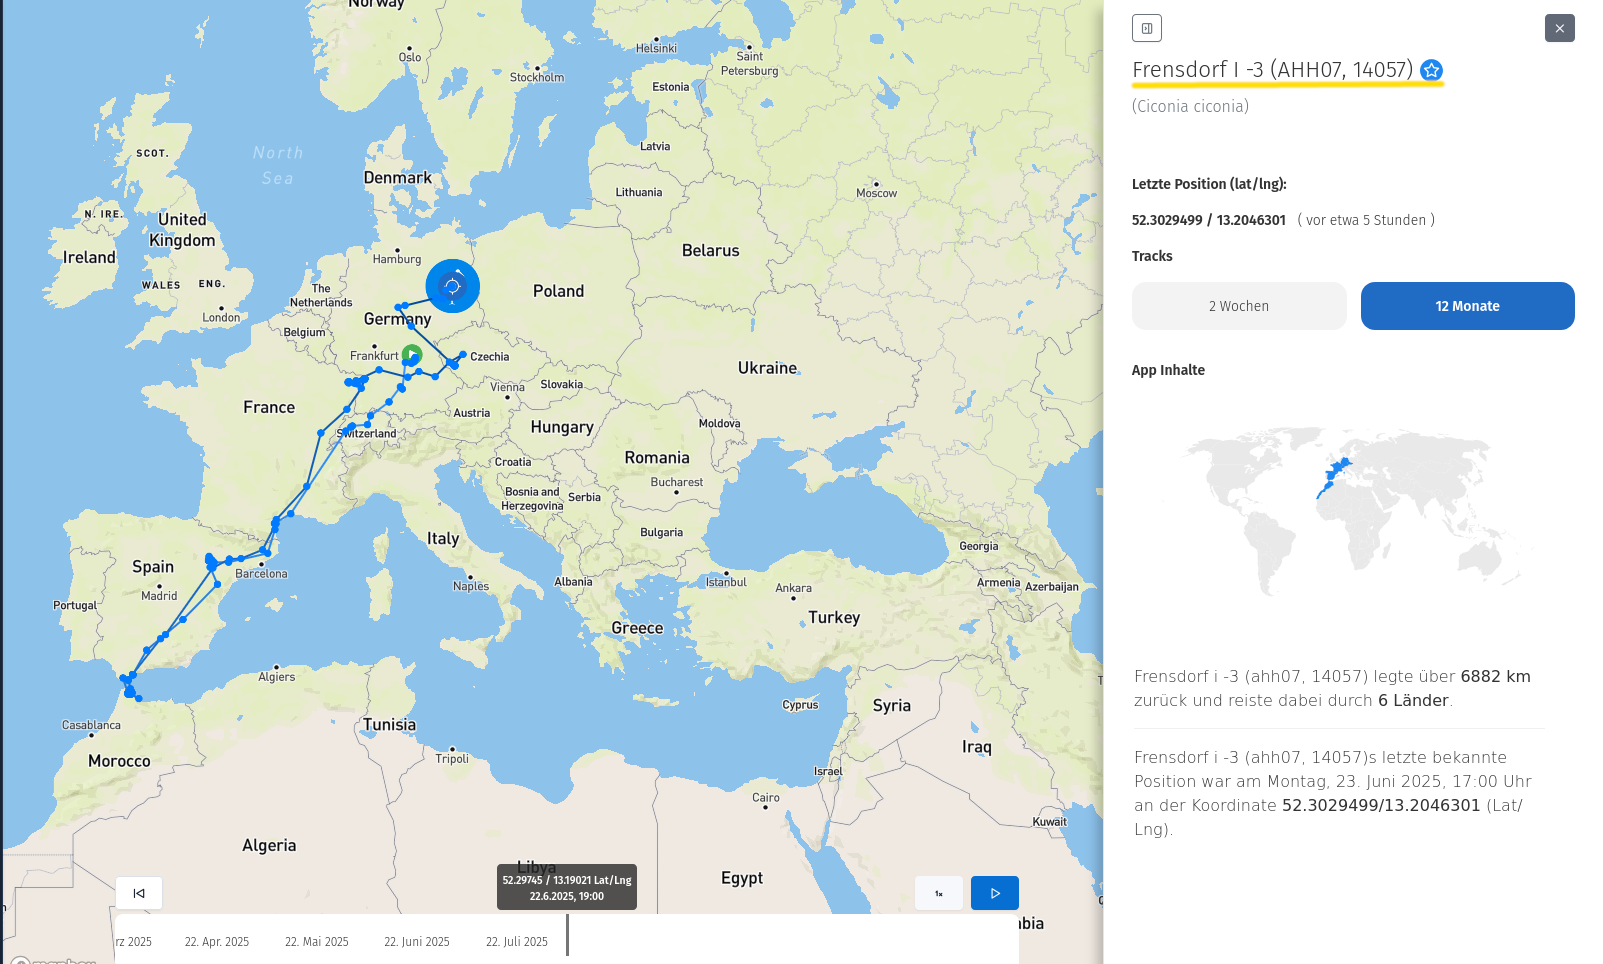This screenshot has width=1603, height=964.
Task: Click the blue star badge beside the stork name
Action: coord(1431,70)
